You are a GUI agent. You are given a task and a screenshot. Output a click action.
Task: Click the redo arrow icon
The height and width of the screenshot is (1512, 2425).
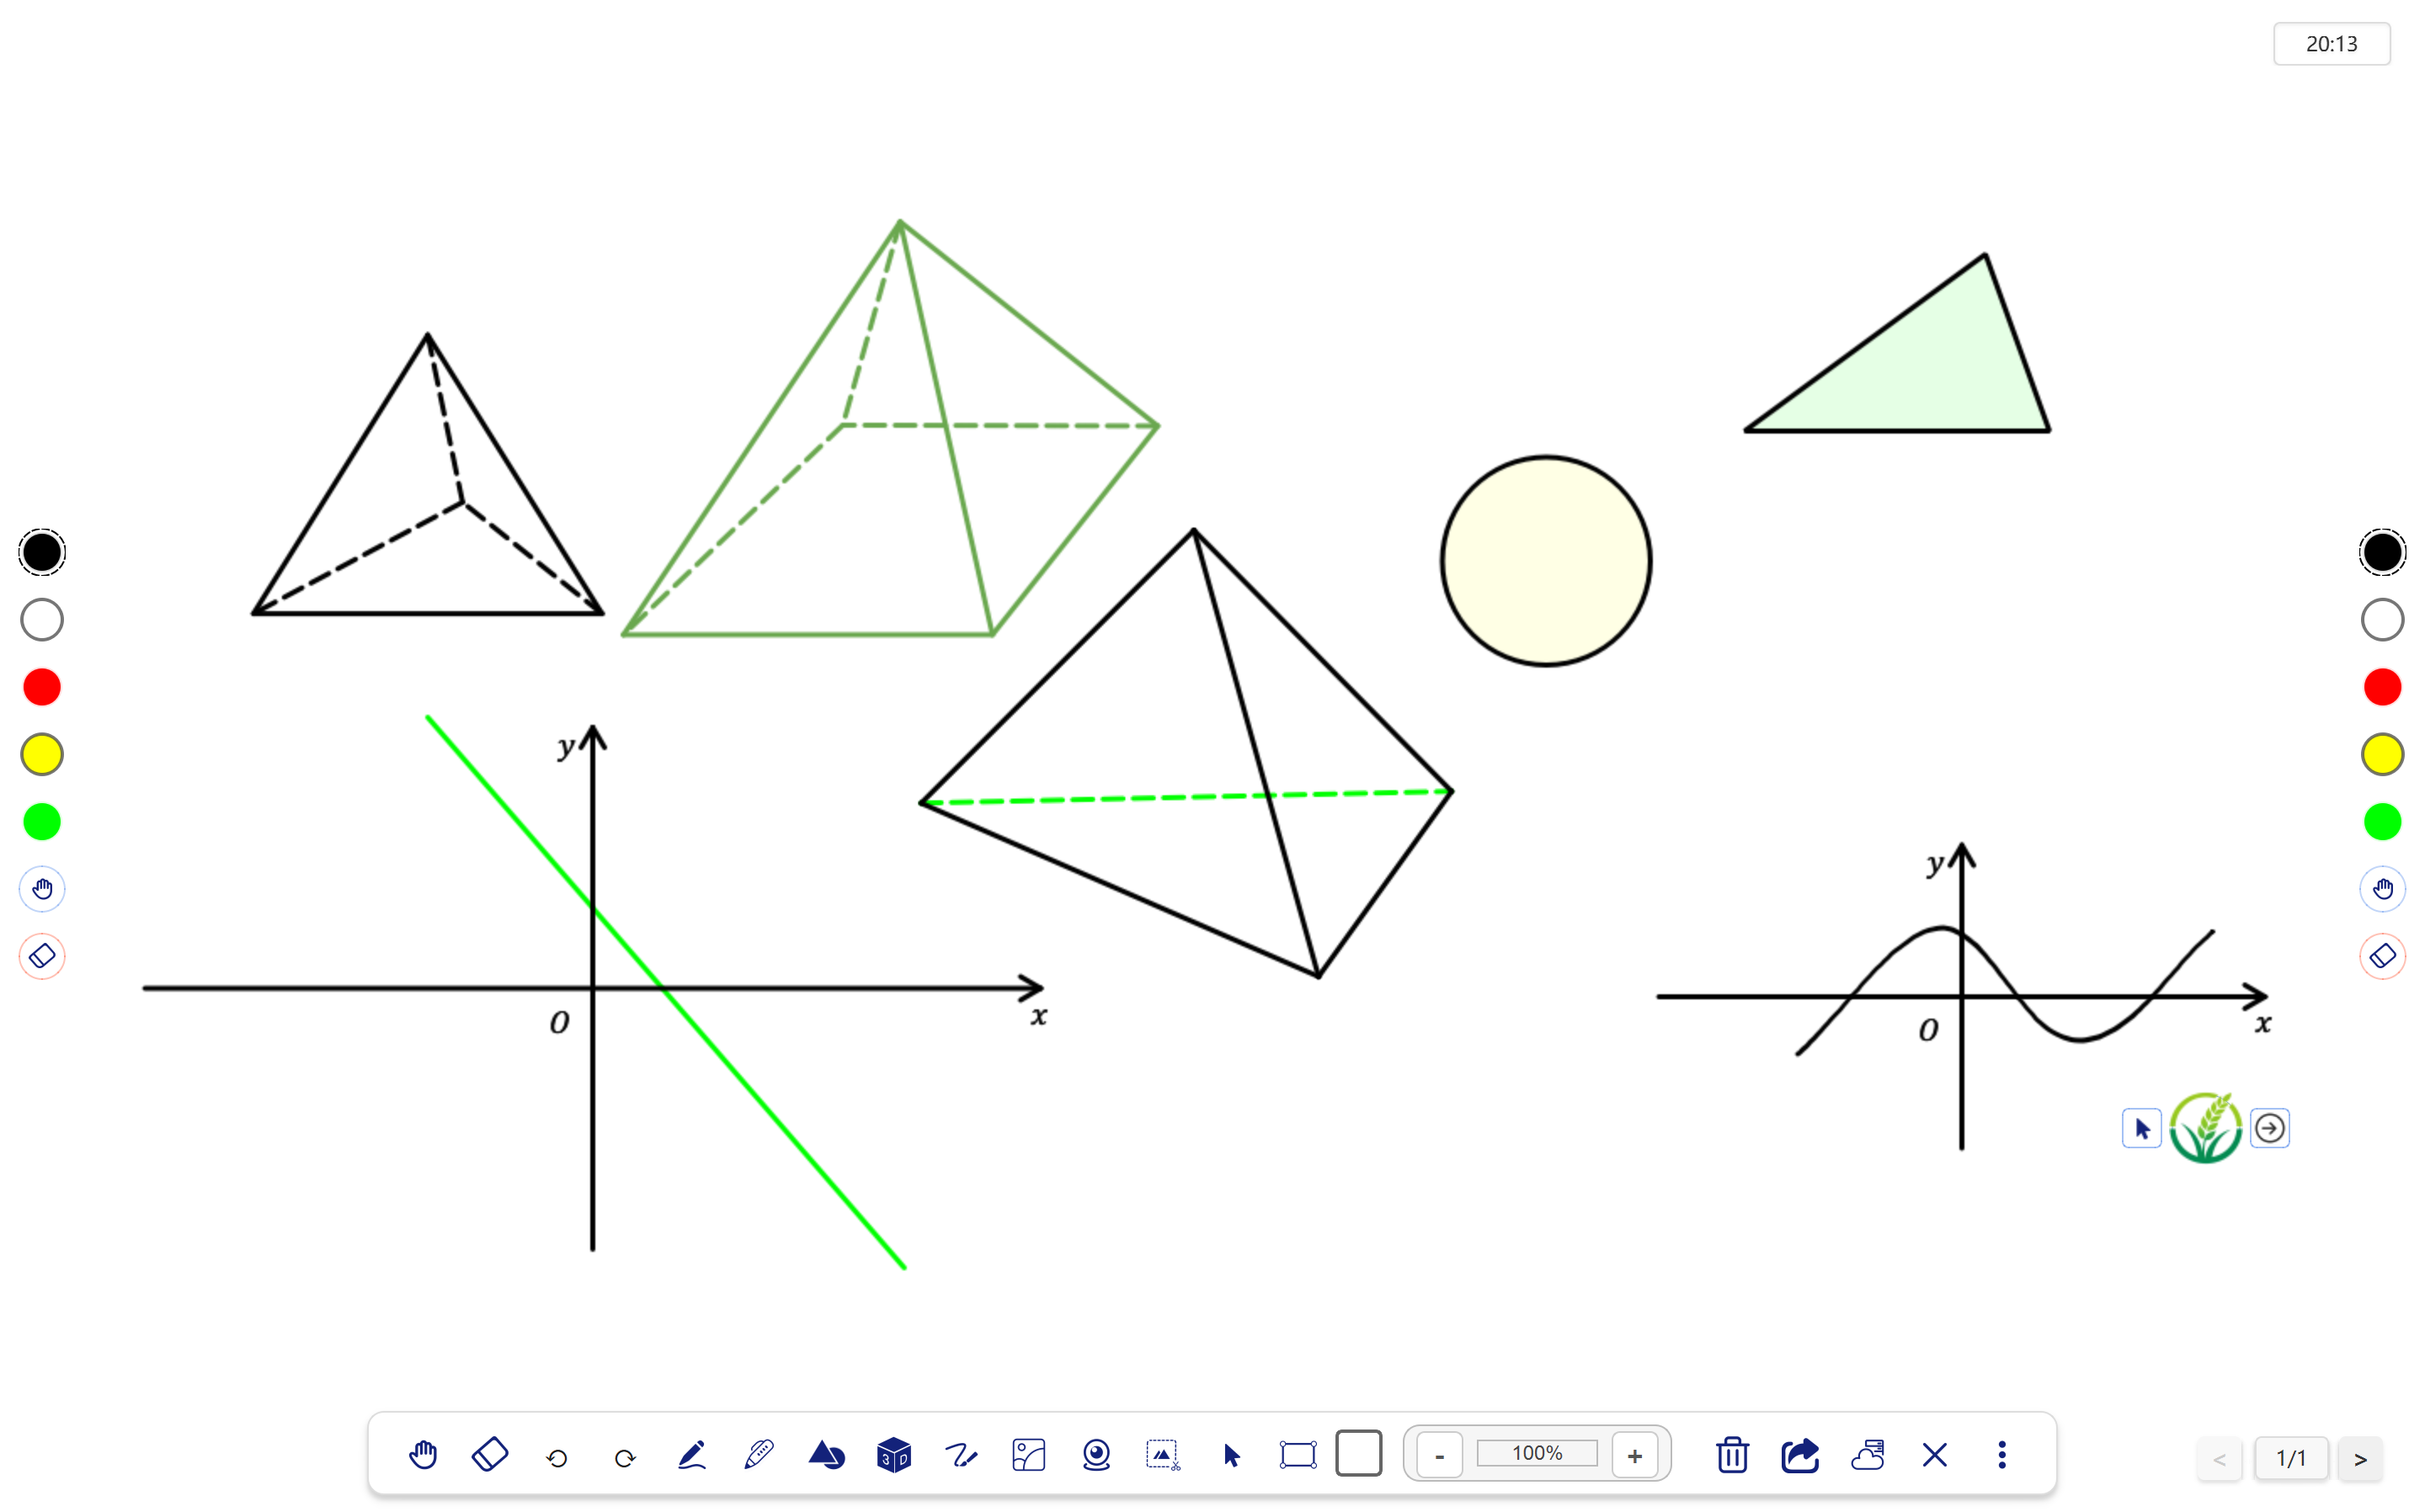(x=625, y=1458)
